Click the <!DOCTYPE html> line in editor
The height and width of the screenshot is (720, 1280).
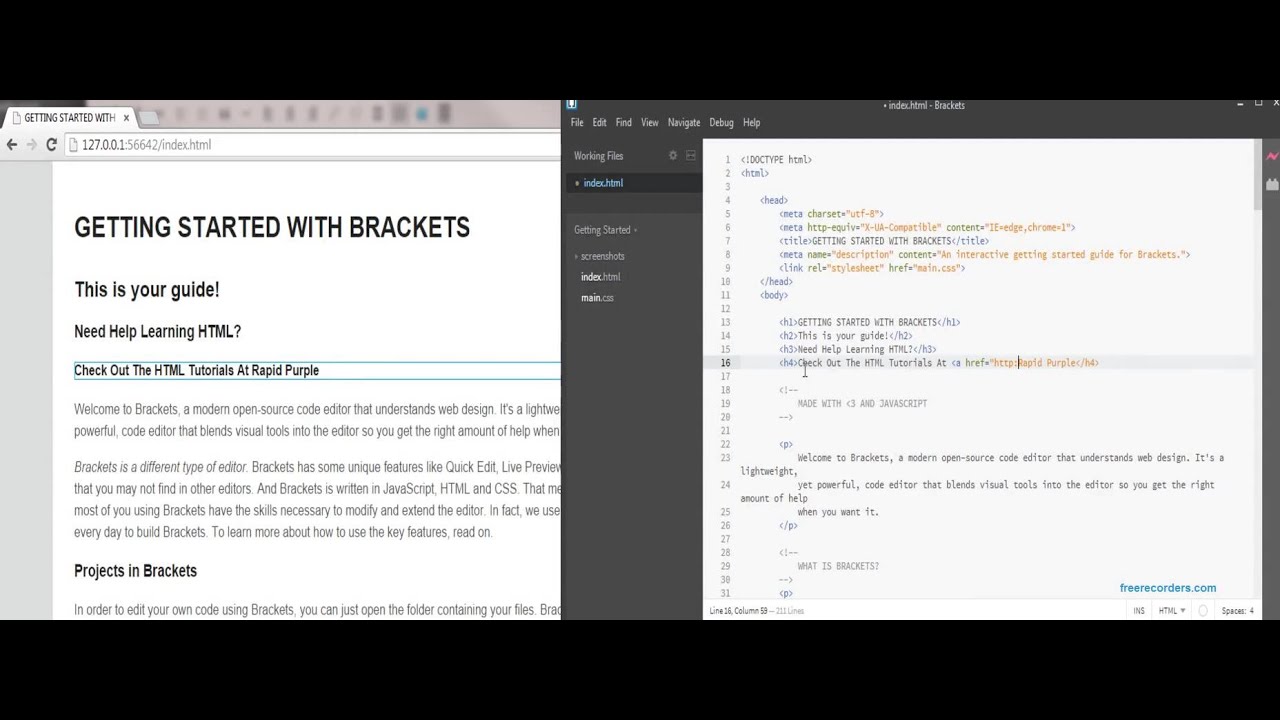(776, 160)
